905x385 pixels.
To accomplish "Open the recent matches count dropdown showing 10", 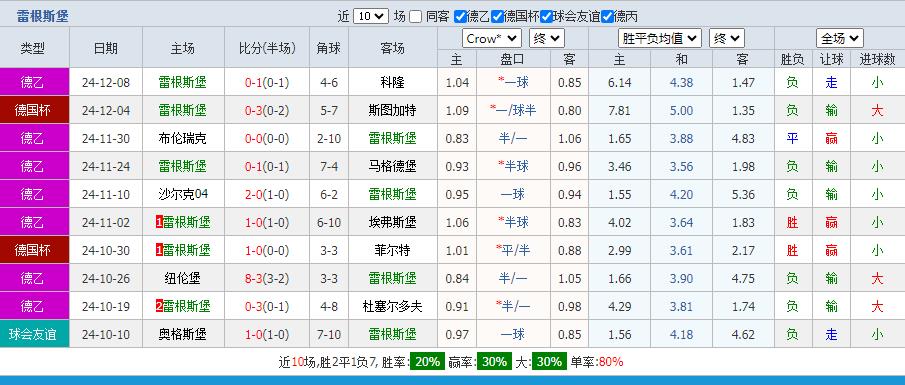I will [x=371, y=16].
